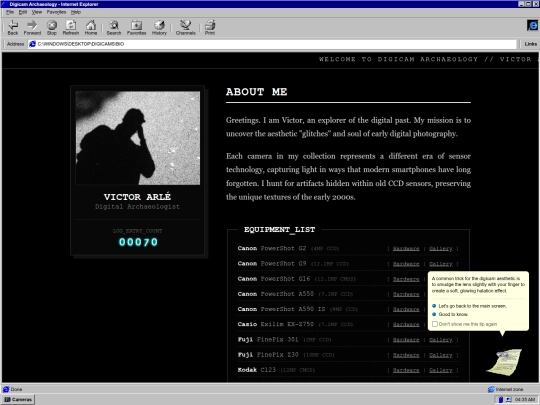
Task: Open Hardware link for Canon PowerShot G2
Action: coord(406,249)
